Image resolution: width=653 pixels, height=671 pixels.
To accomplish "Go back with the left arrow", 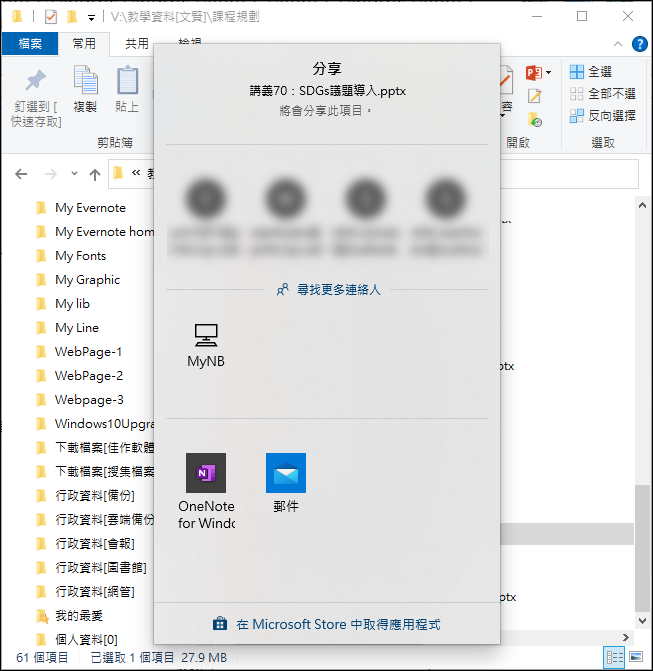I will click(21, 174).
